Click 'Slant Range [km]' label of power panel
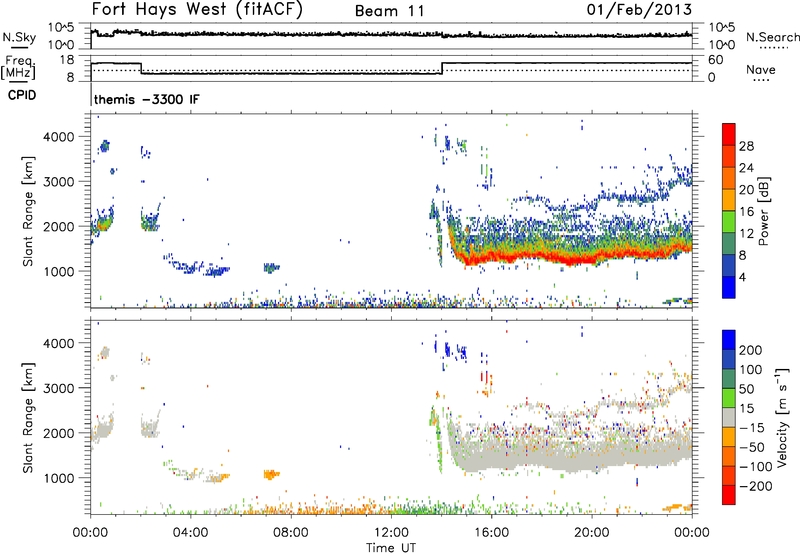800x554 pixels. (28, 211)
